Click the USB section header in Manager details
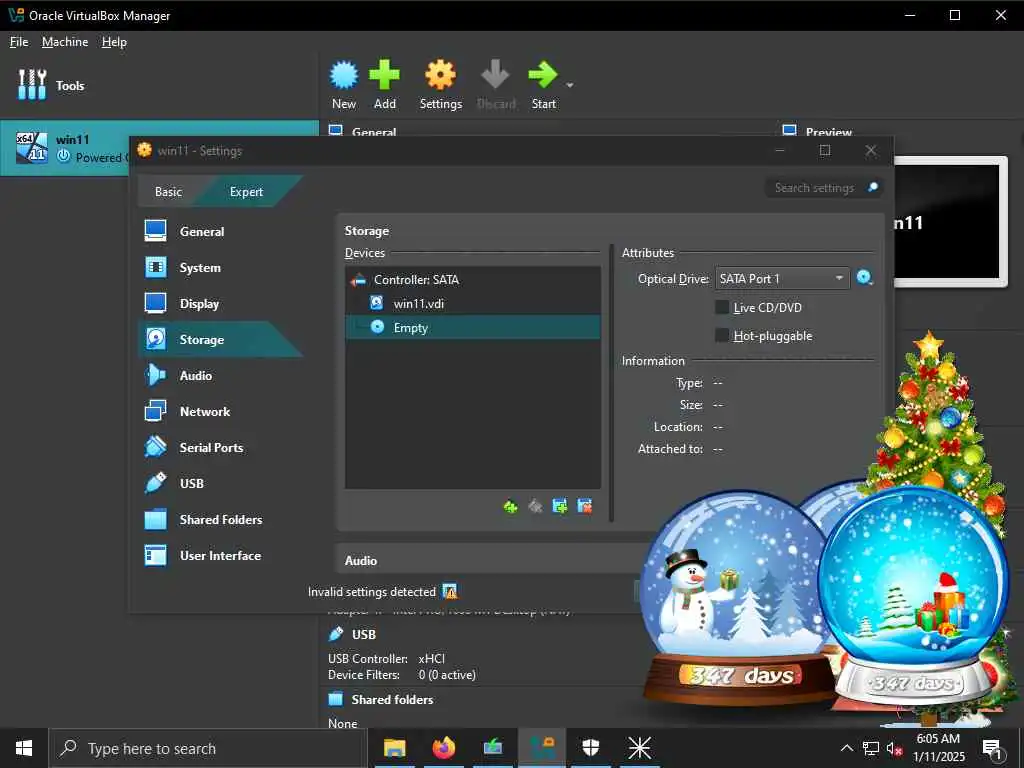 [x=364, y=634]
